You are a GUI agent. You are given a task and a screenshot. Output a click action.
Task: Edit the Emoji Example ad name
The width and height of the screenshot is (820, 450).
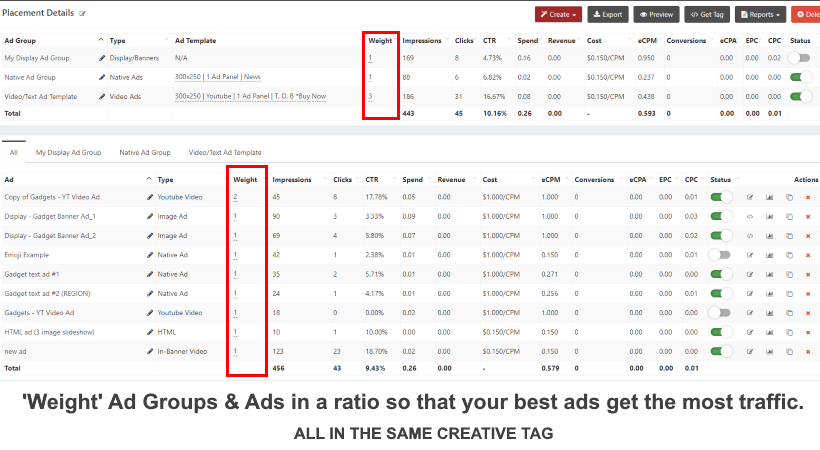click(150, 255)
